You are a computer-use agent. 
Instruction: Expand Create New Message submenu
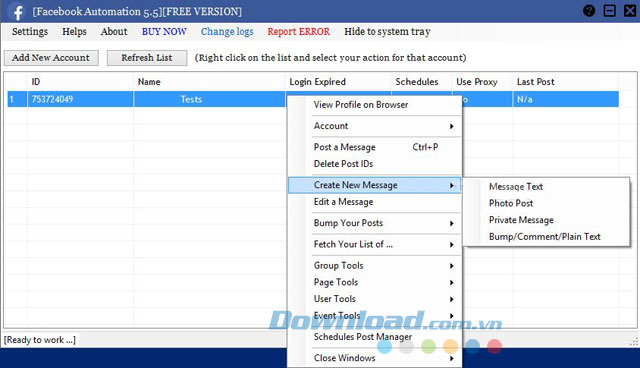tap(375, 185)
